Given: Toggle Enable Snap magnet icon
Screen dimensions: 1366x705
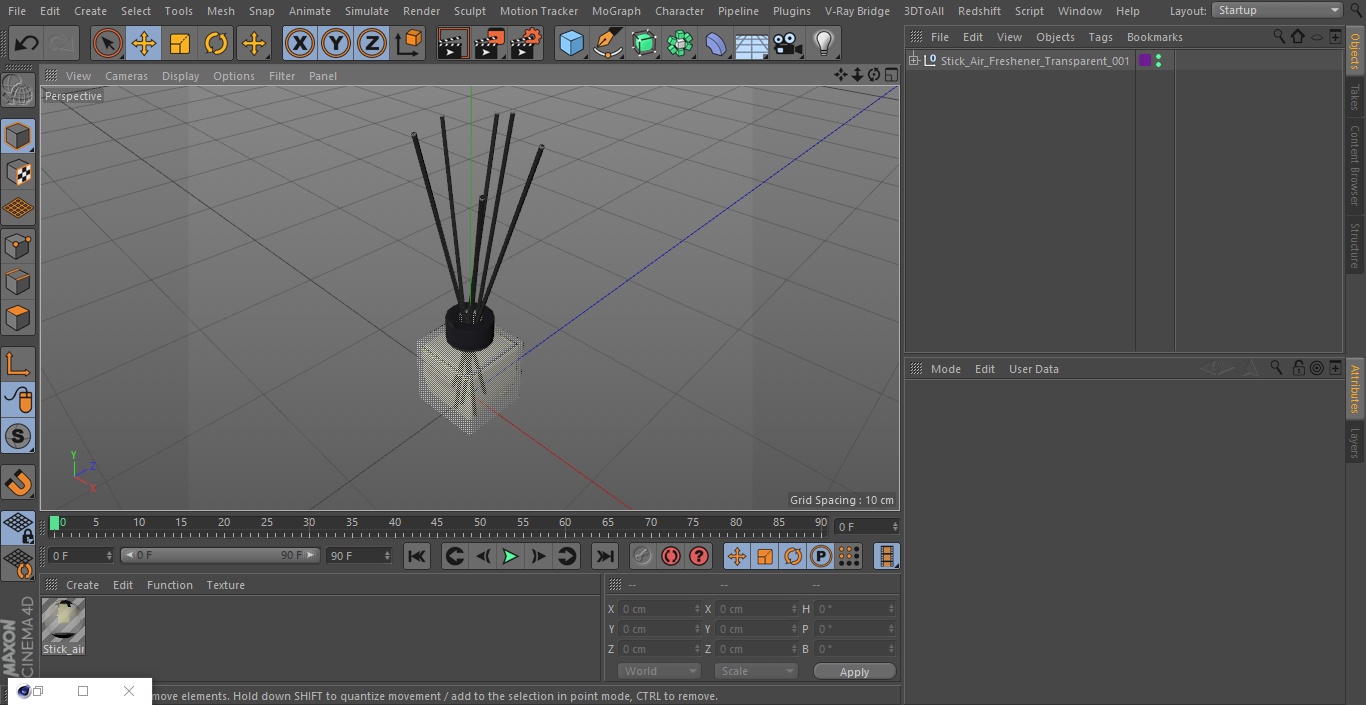Looking at the screenshot, I should (18, 483).
